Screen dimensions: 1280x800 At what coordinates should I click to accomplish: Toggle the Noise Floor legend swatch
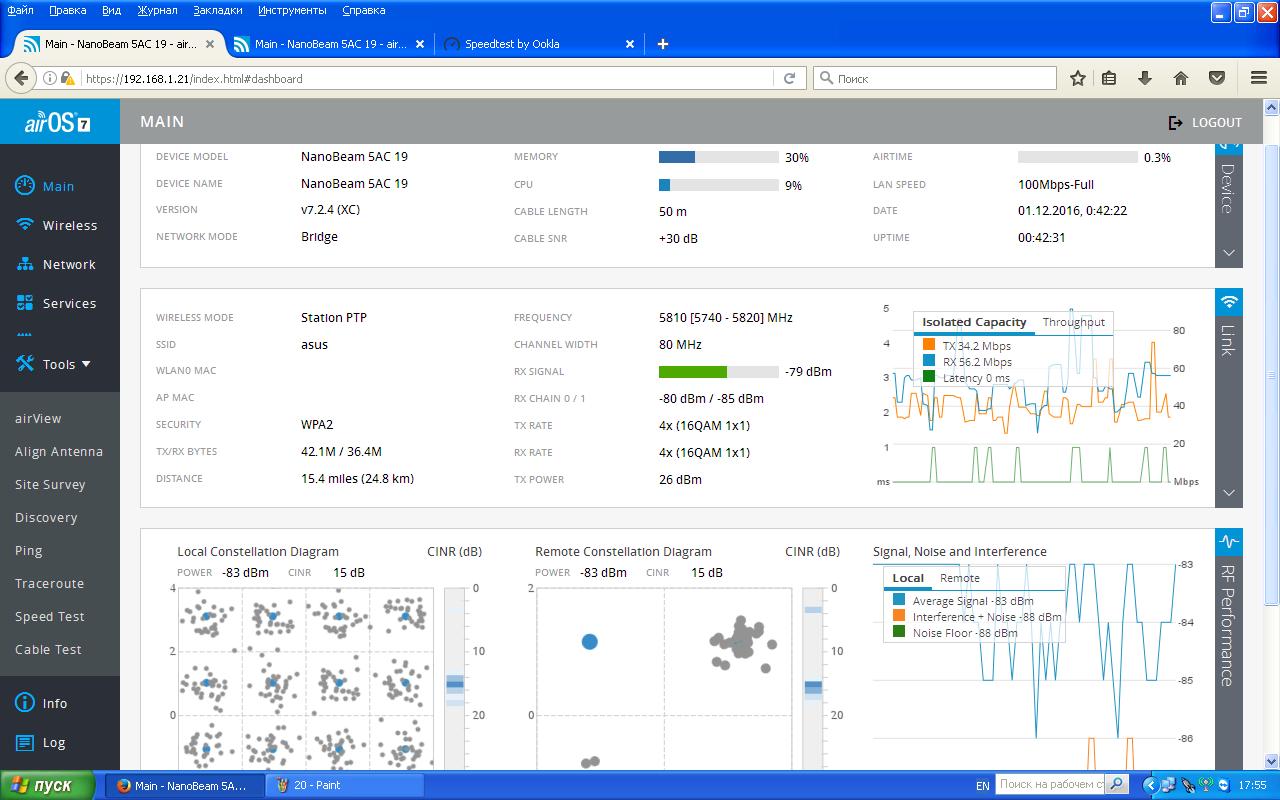point(899,632)
